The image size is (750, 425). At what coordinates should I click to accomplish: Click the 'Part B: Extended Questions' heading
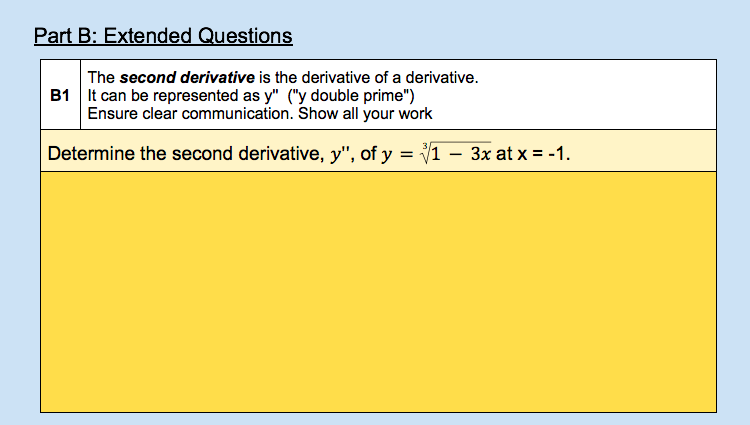click(163, 36)
